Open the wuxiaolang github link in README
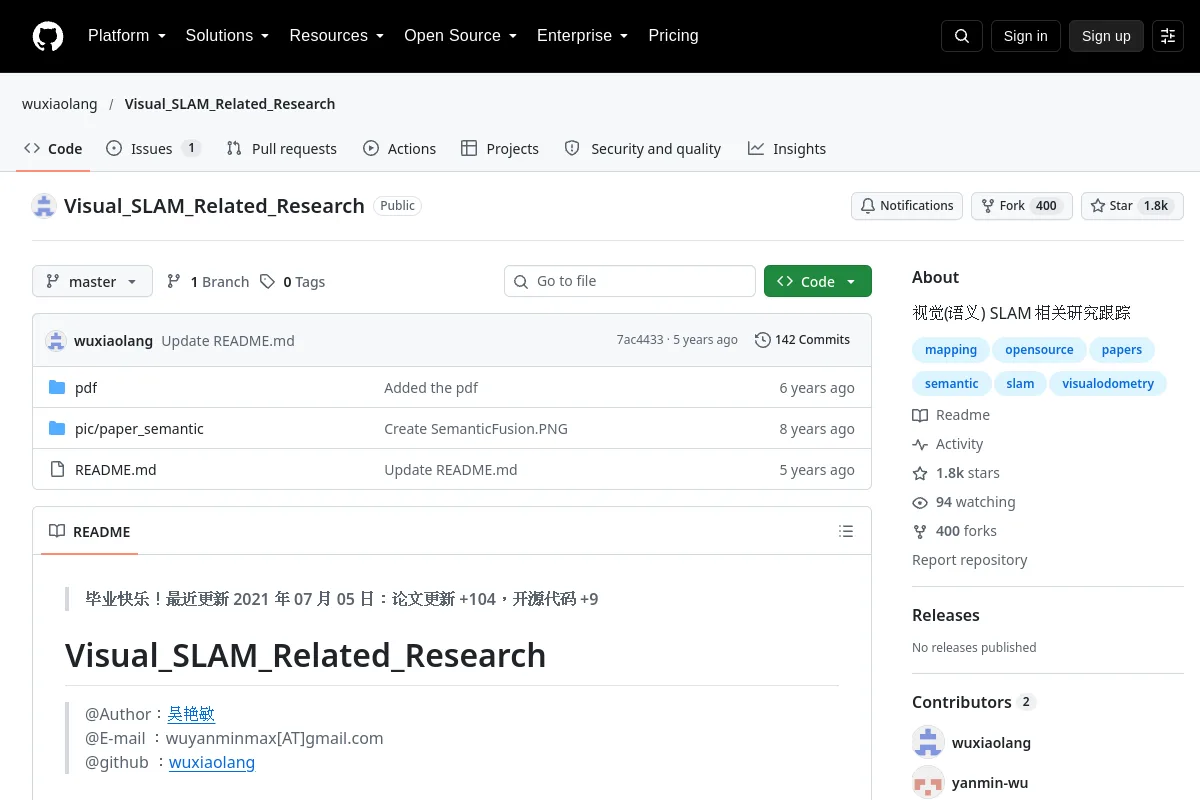 pos(212,762)
